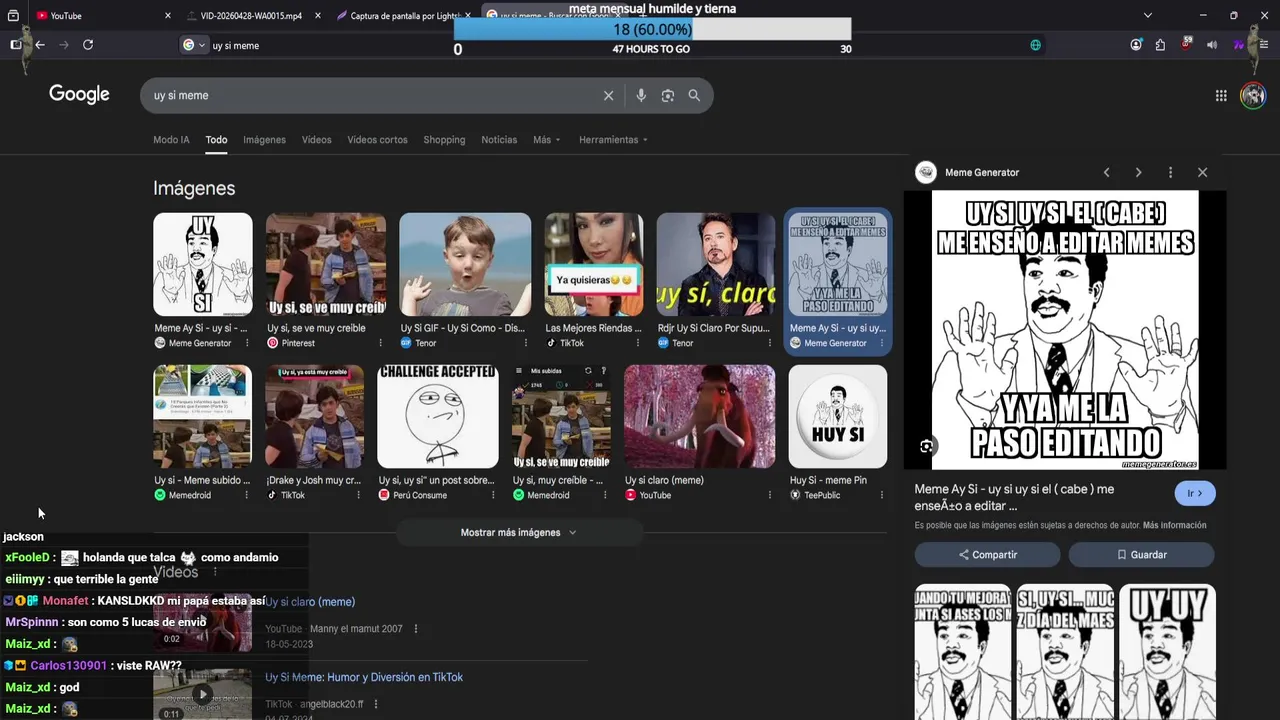Switch to the VID-20260428-WA0015.mp4 browser tab
Viewport: 1280px width, 720px height.
tap(251, 16)
